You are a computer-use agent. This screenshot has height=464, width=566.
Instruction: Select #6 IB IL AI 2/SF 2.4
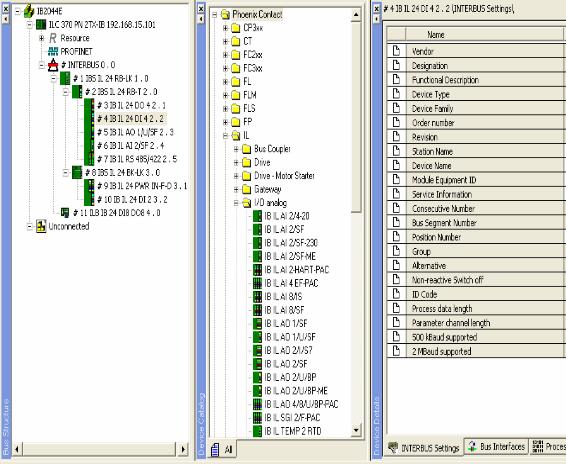pyautogui.click(x=130, y=146)
